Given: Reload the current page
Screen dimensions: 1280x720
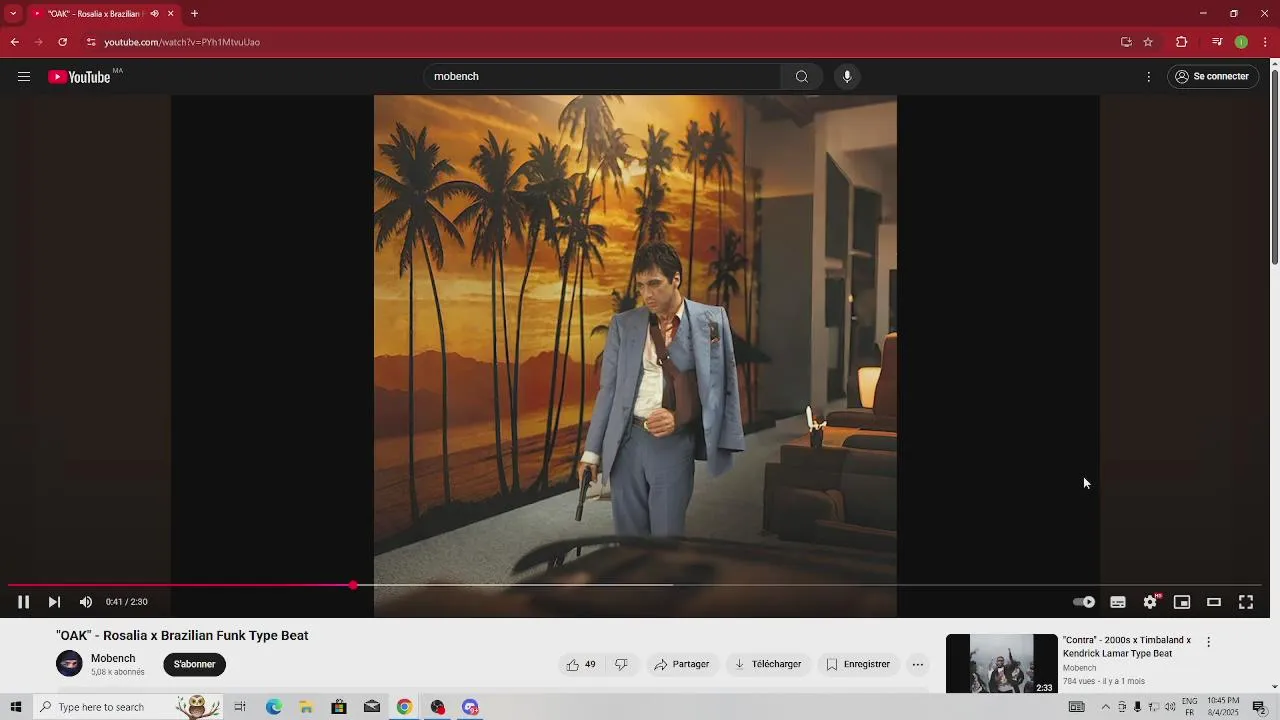Looking at the screenshot, I should click(x=62, y=42).
